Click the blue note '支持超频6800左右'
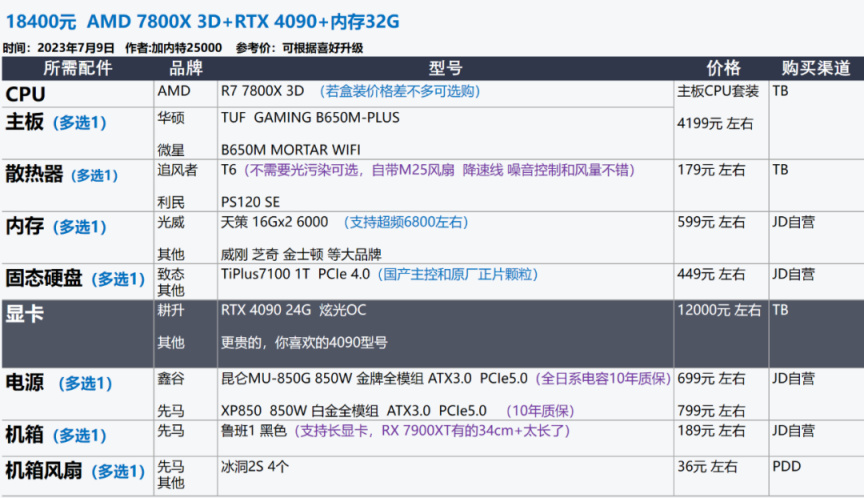Image resolution: width=864 pixels, height=498 pixels. click(x=406, y=222)
